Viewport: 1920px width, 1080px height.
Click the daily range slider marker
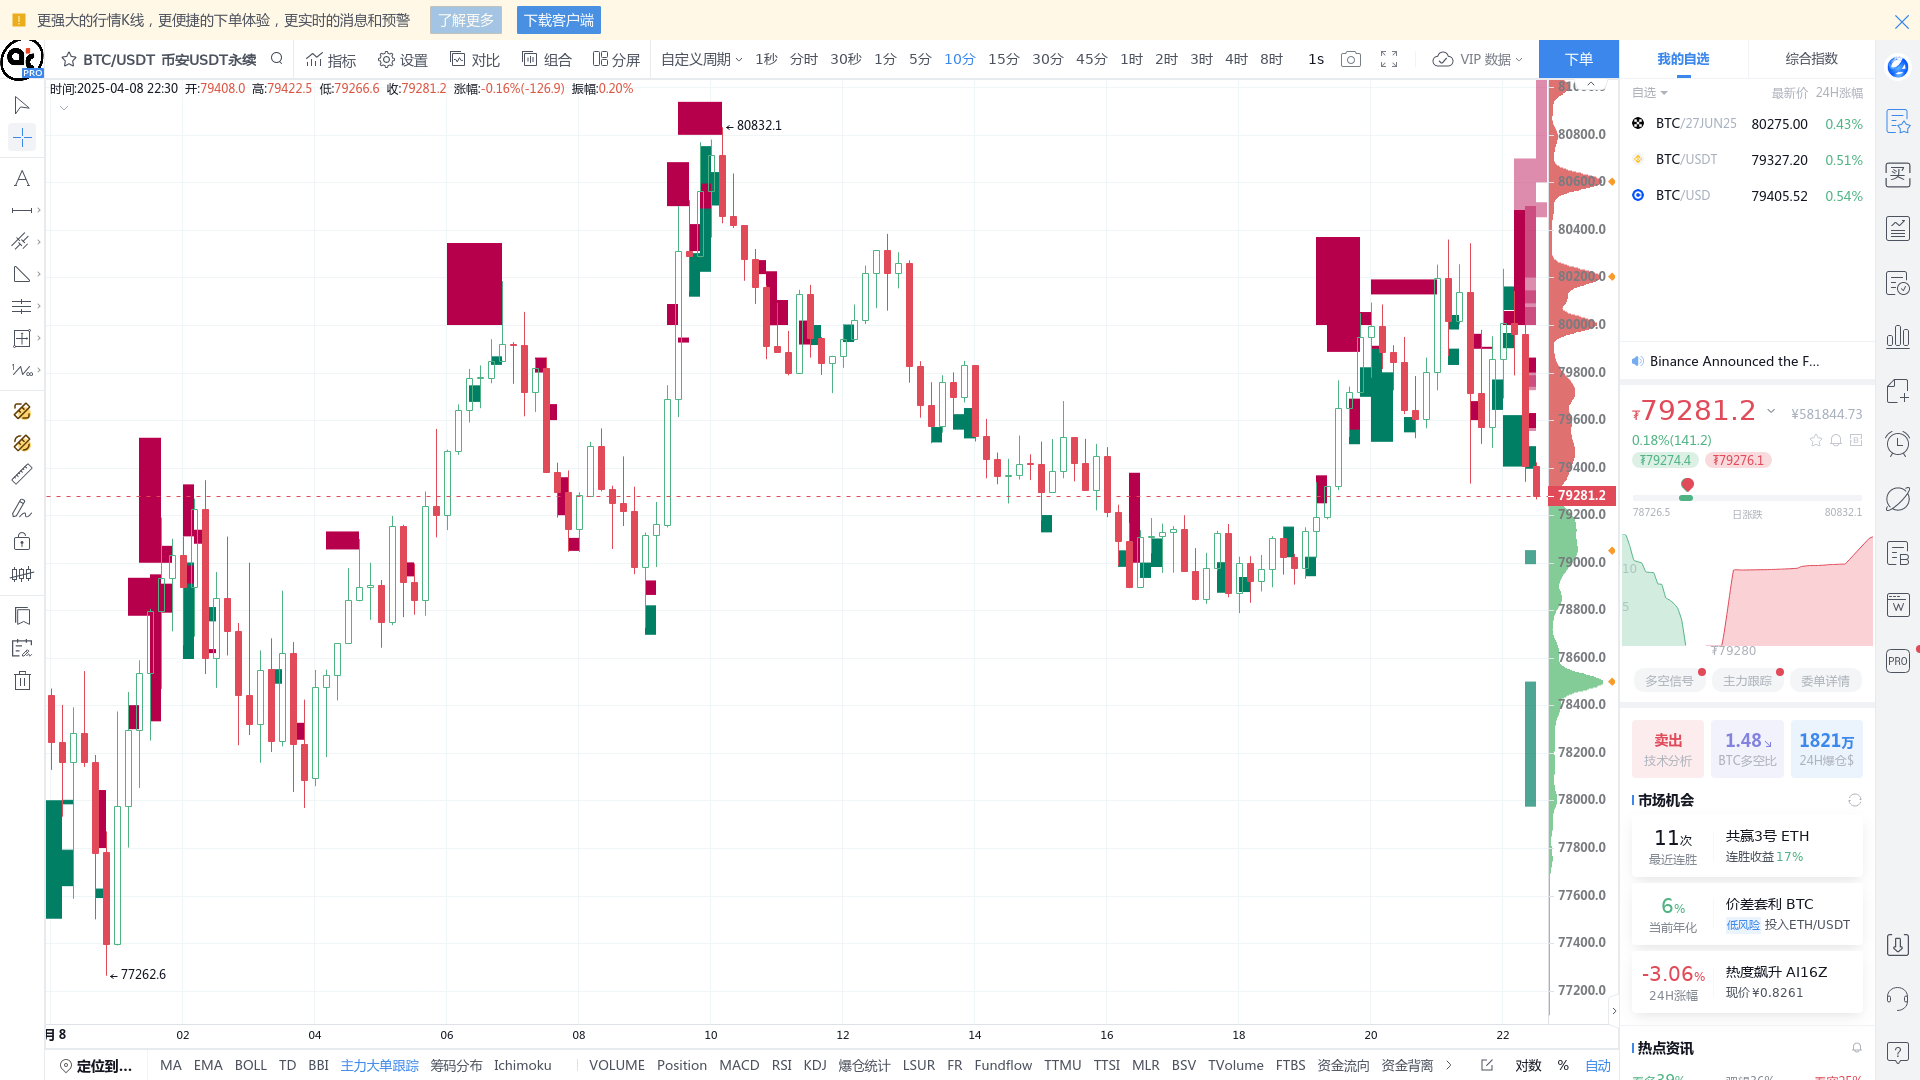(1688, 484)
